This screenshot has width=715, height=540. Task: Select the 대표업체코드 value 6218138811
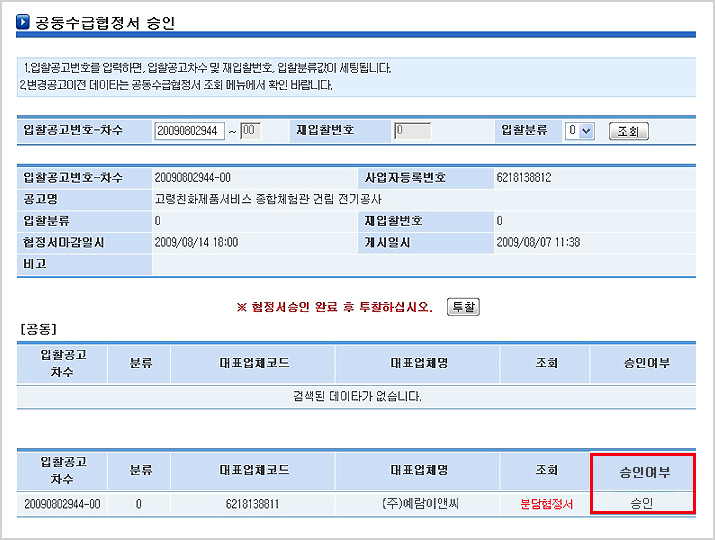pos(252,504)
